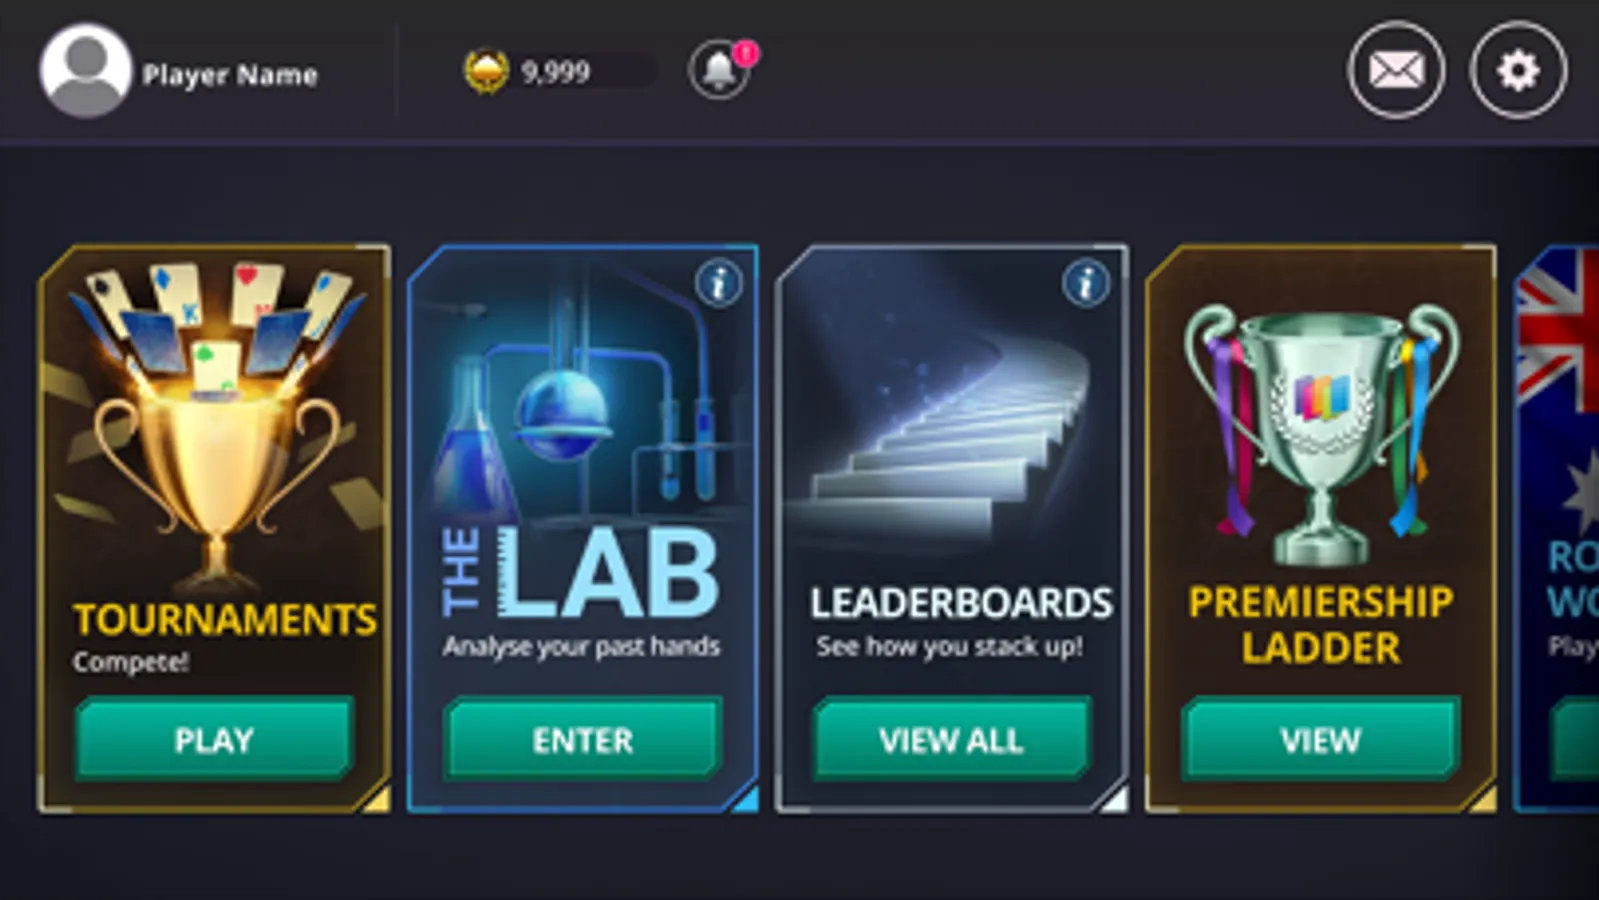Viewport: 1599px width, 900px height.
Task: Click the Player Name label
Action: point(230,75)
